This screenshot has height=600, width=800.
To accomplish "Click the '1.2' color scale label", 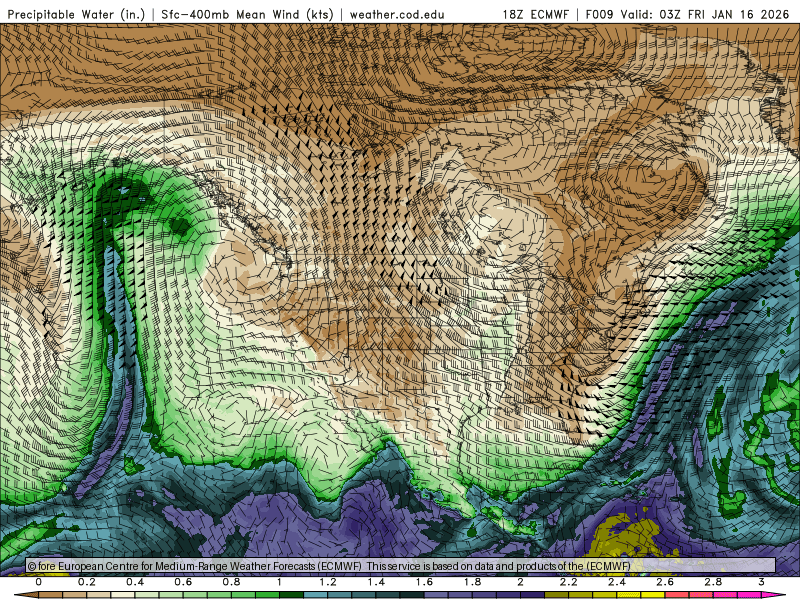I will (x=328, y=582).
